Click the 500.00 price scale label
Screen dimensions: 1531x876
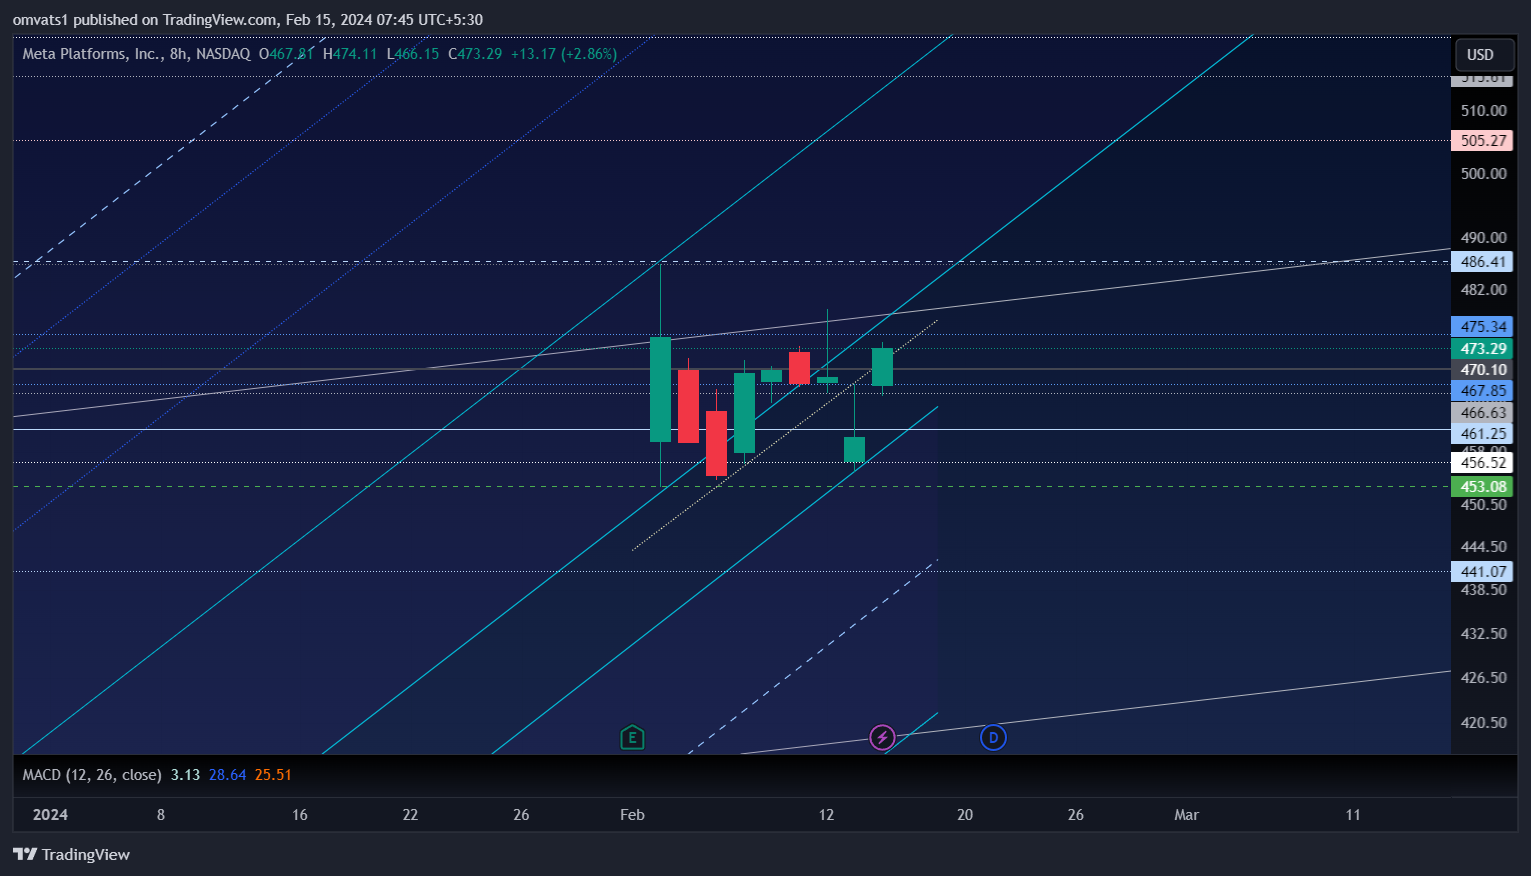[1483, 174]
